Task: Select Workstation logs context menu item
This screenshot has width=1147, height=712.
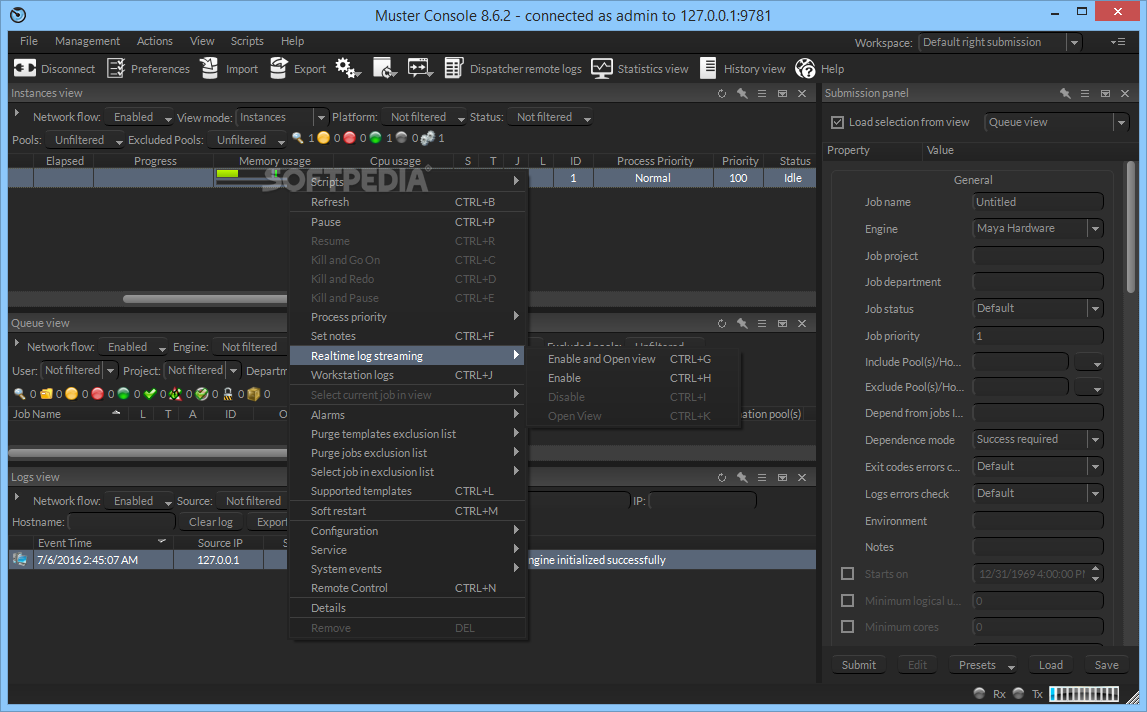Action: click(x=407, y=375)
